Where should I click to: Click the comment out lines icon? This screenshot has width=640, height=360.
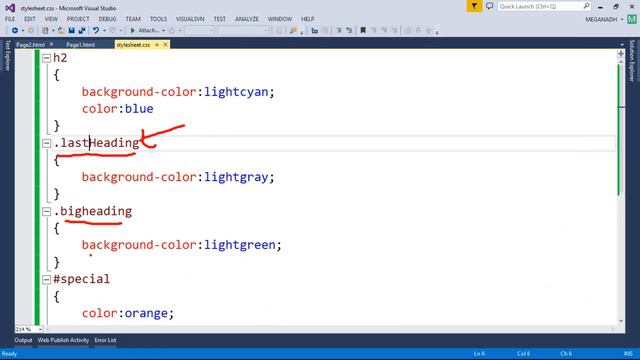(339, 31)
